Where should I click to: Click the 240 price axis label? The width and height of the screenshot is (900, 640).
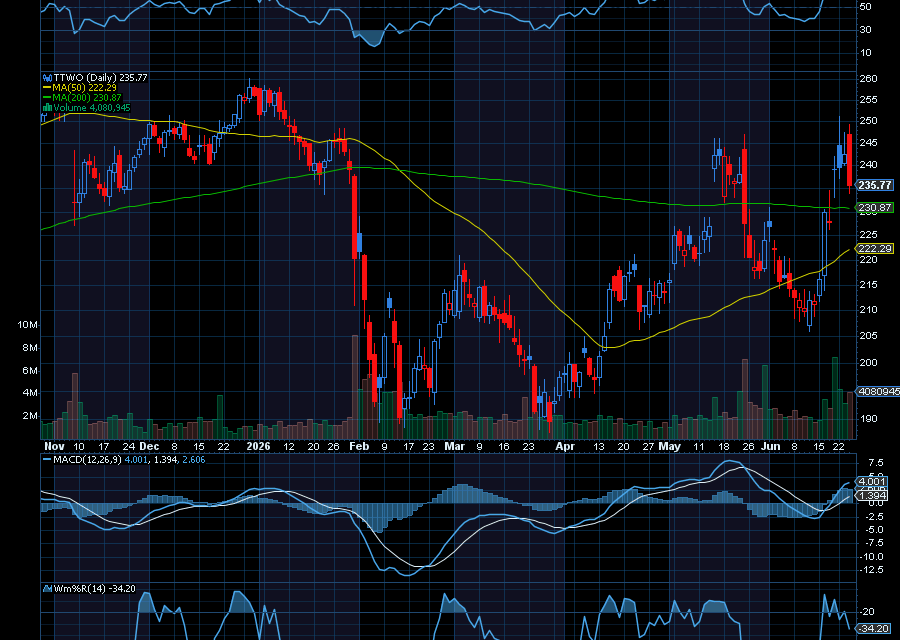coord(869,165)
